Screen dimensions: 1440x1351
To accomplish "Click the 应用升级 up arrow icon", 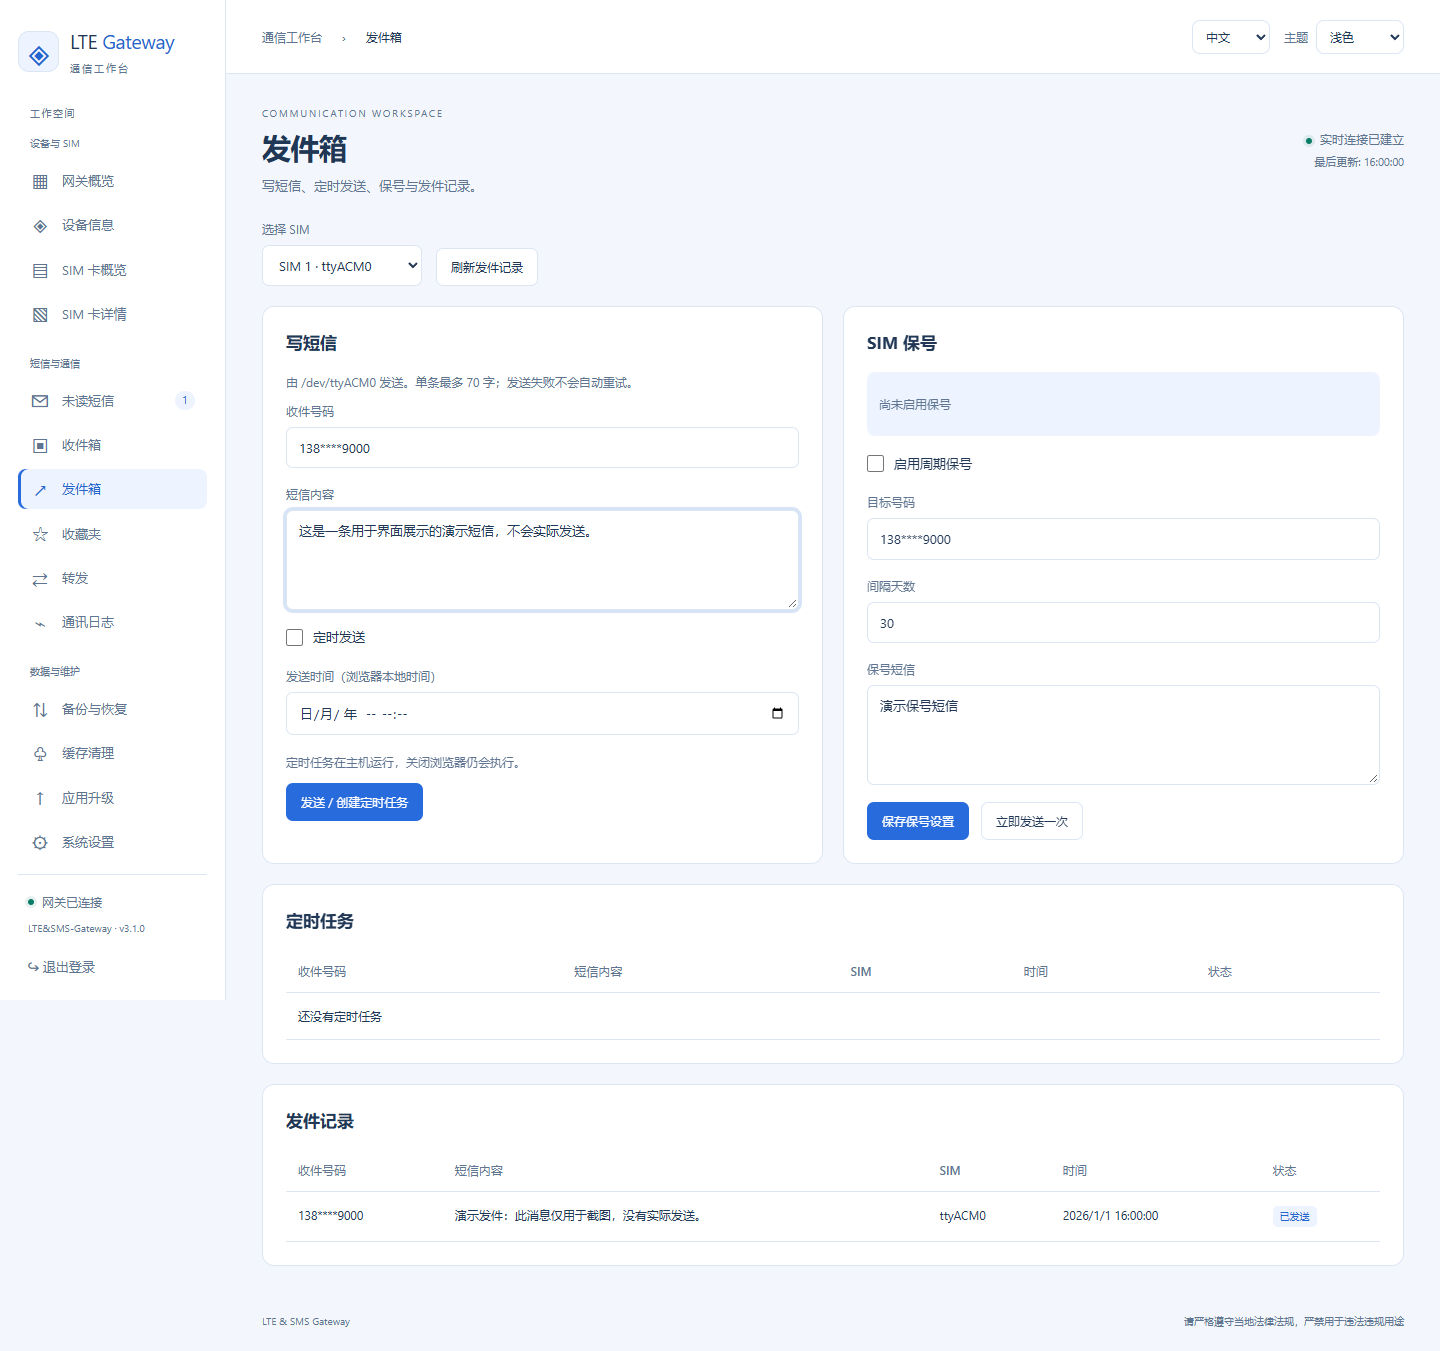I will tap(40, 798).
